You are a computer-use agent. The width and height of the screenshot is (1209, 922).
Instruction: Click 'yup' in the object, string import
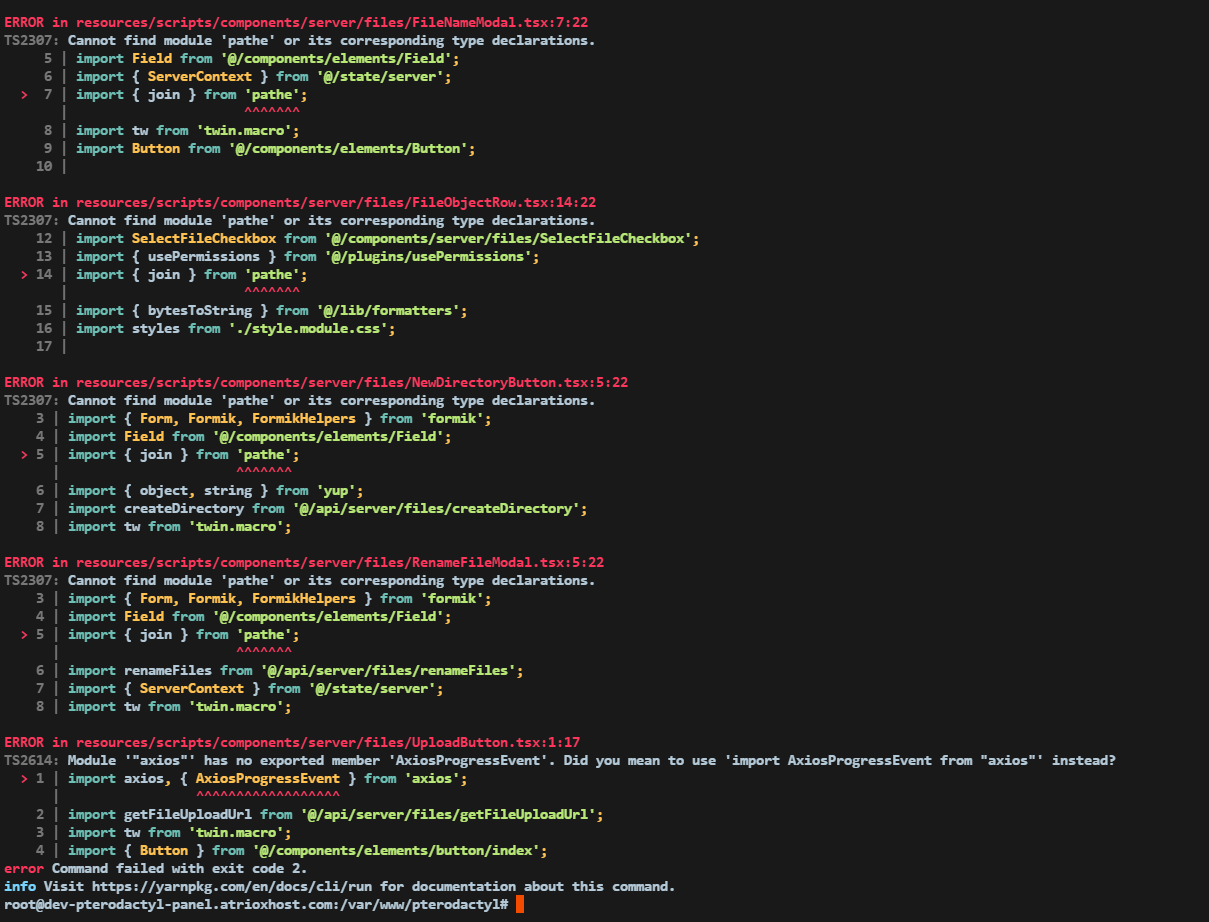click(336, 490)
